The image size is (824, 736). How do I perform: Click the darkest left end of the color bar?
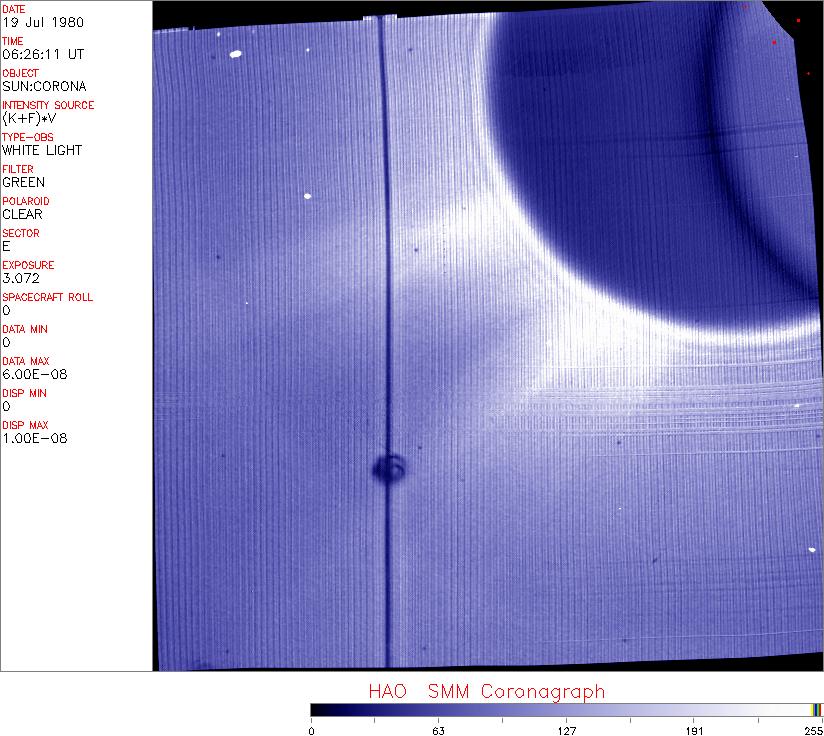coord(316,709)
